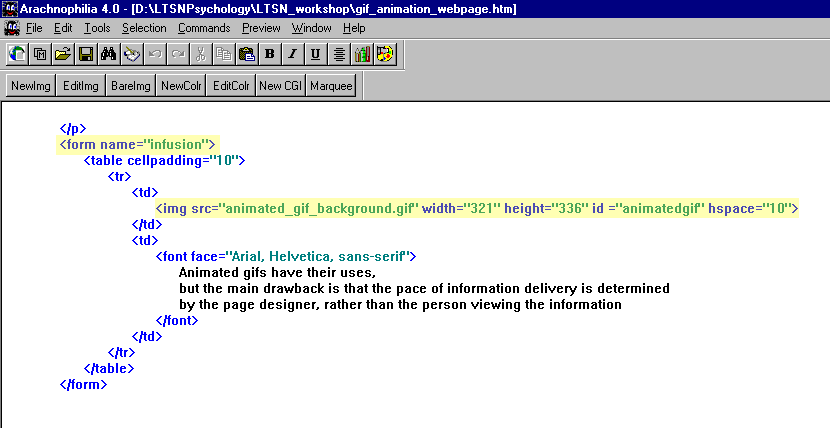Click the center align text icon
The height and width of the screenshot is (428, 830).
click(x=338, y=54)
